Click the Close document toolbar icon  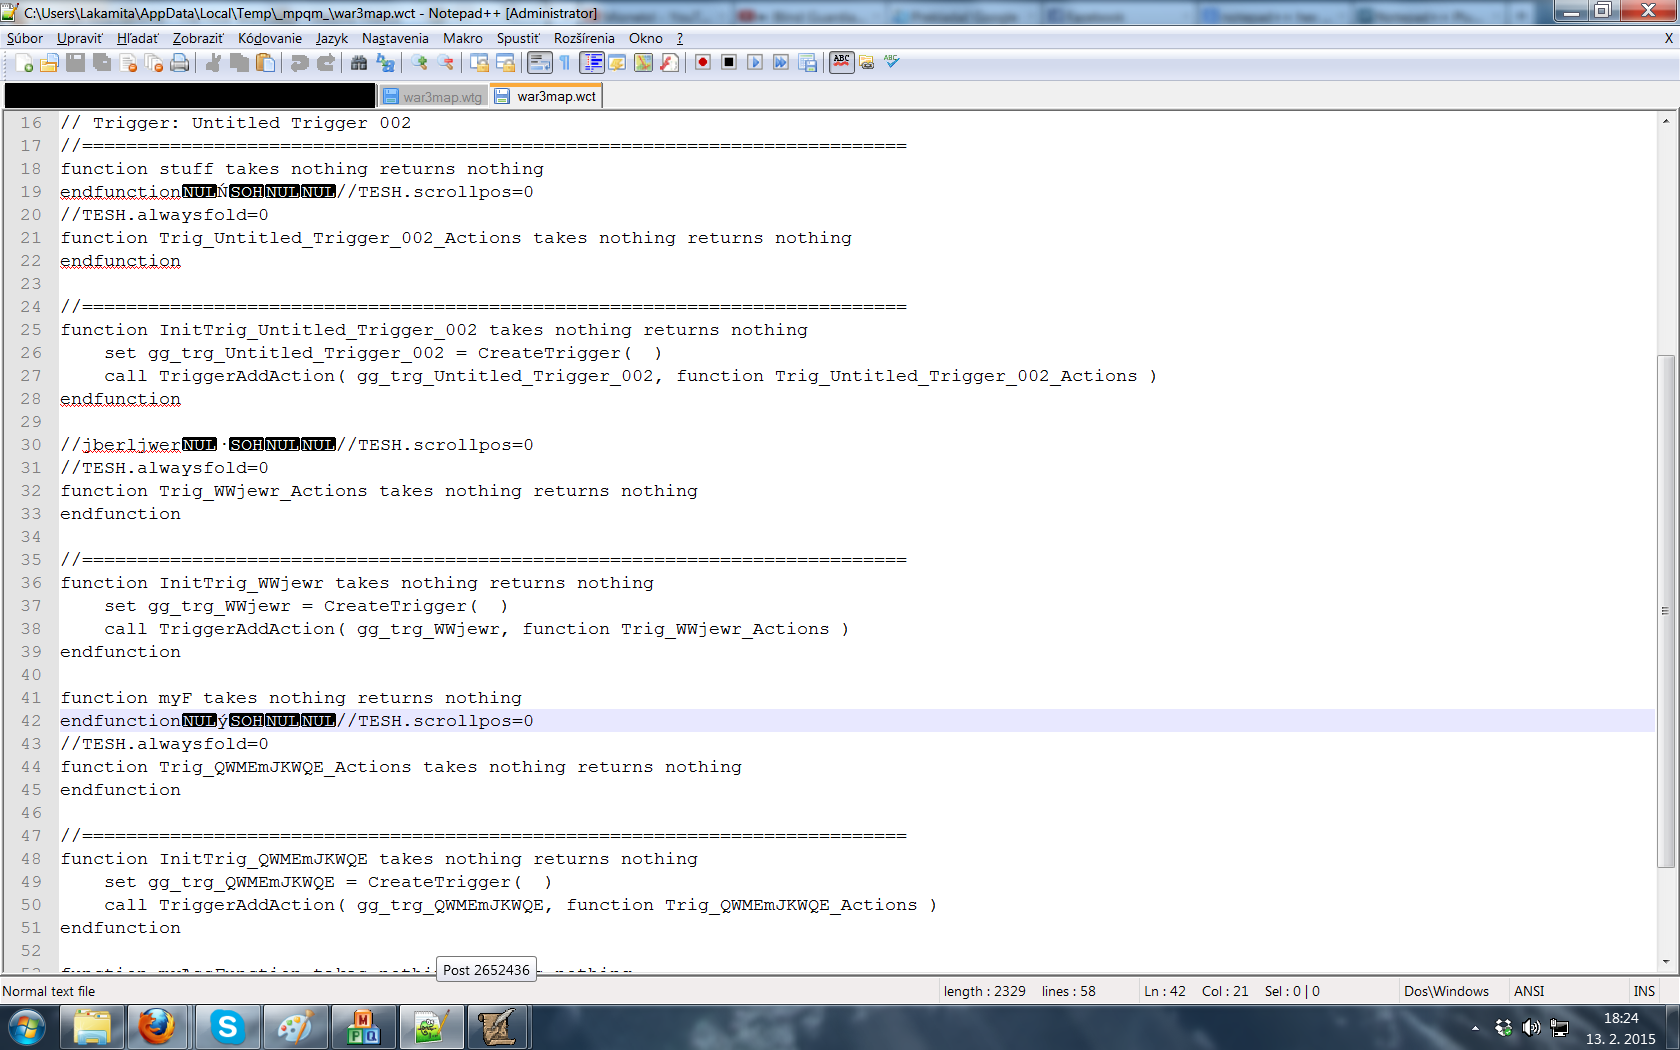128,63
